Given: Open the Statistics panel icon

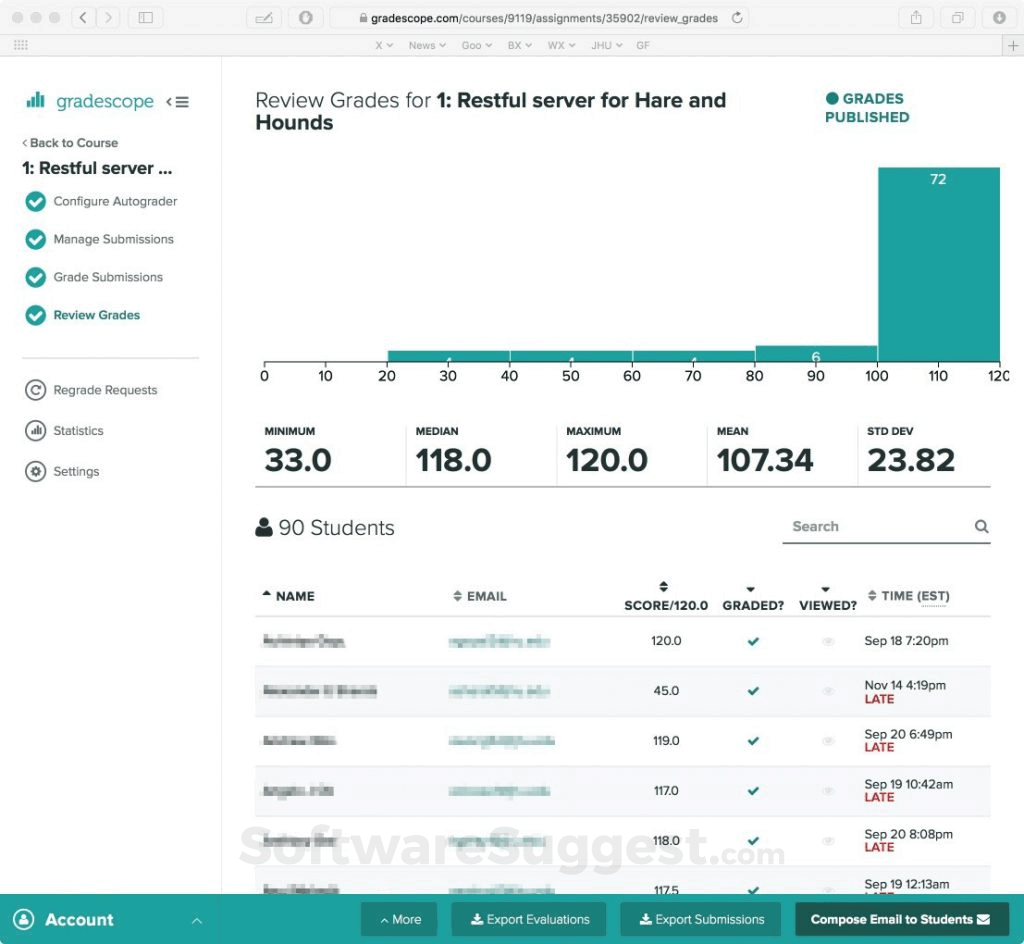Looking at the screenshot, I should [37, 431].
